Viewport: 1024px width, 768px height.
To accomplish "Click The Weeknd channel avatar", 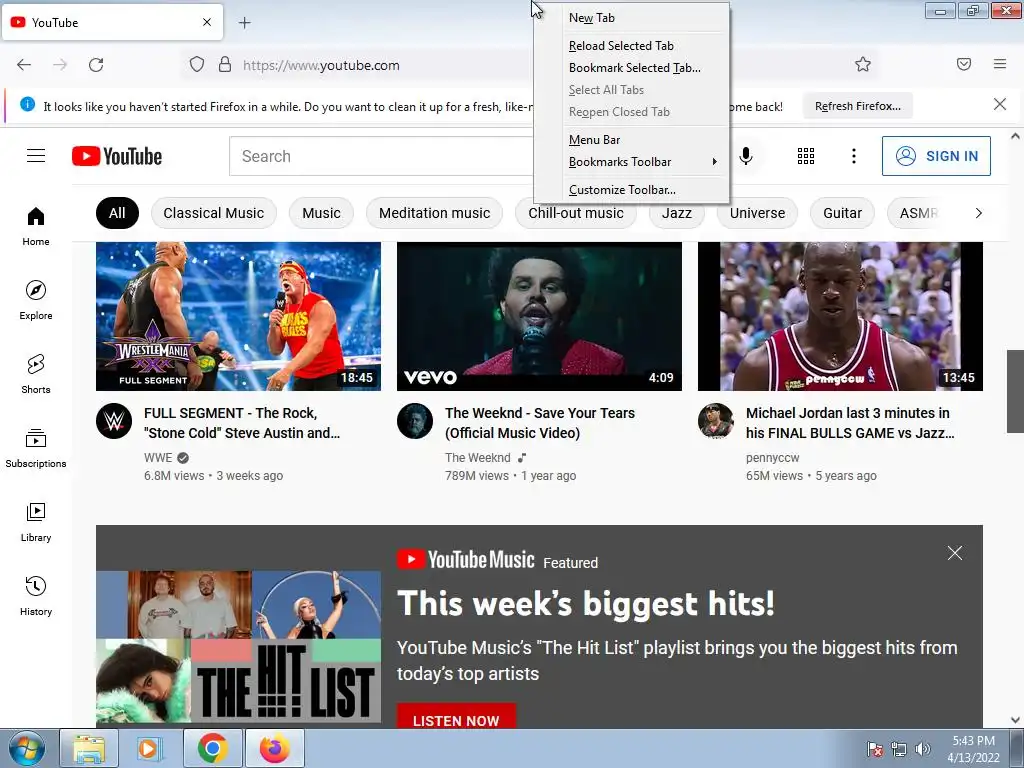I will [415, 421].
